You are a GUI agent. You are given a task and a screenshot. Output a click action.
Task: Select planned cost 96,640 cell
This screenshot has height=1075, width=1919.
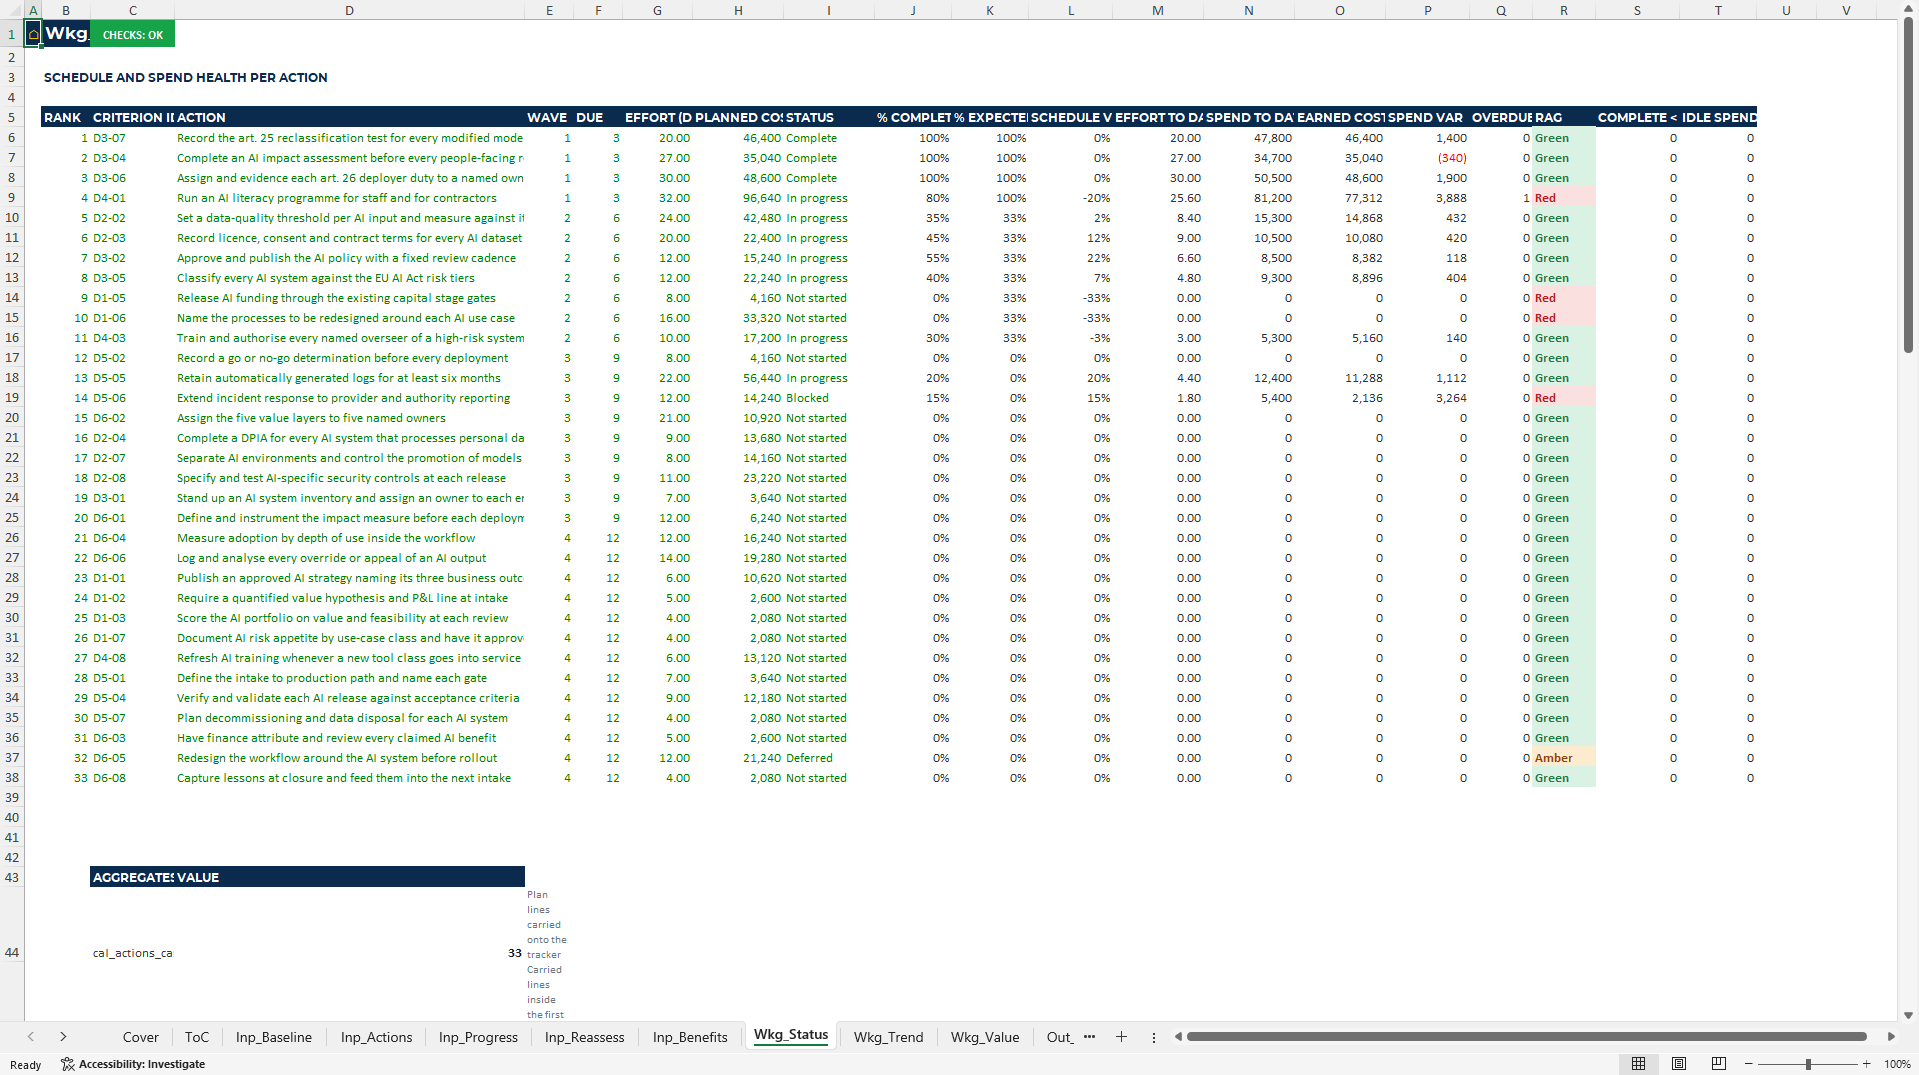[x=738, y=198]
